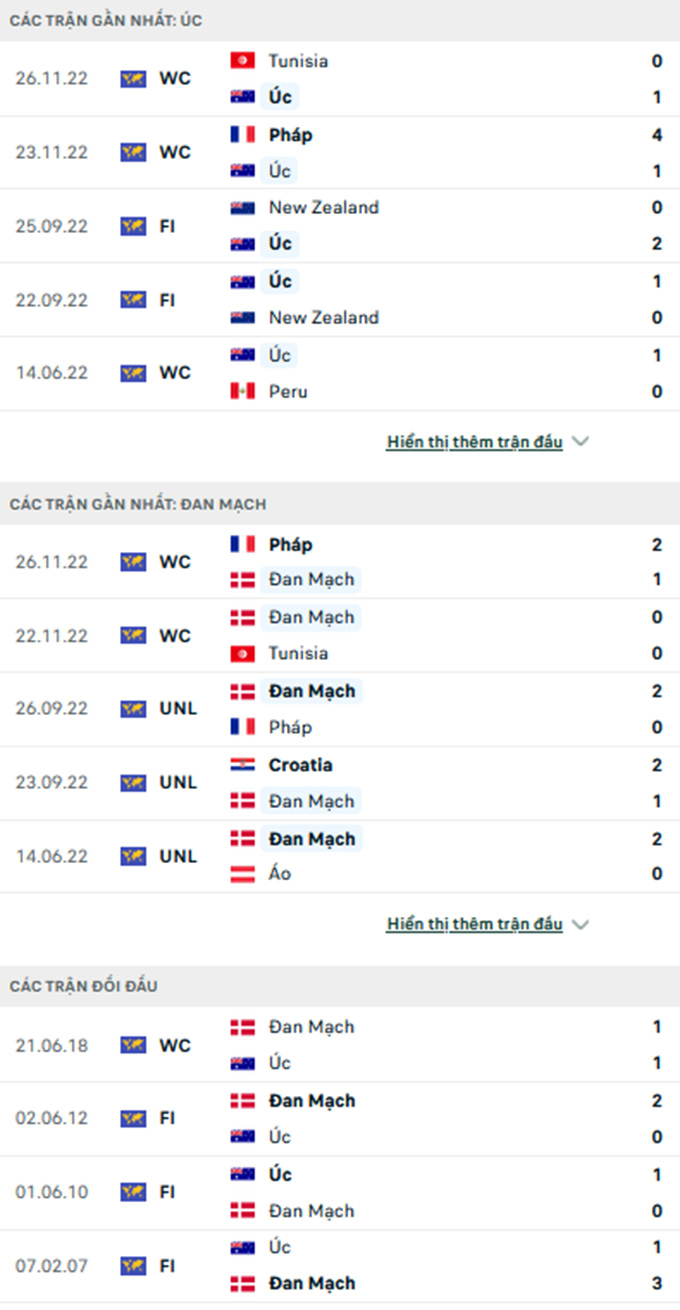This screenshot has height=1310, width=680.
Task: Click the Áo (Austria) flag icon
Action: pyautogui.click(x=242, y=873)
